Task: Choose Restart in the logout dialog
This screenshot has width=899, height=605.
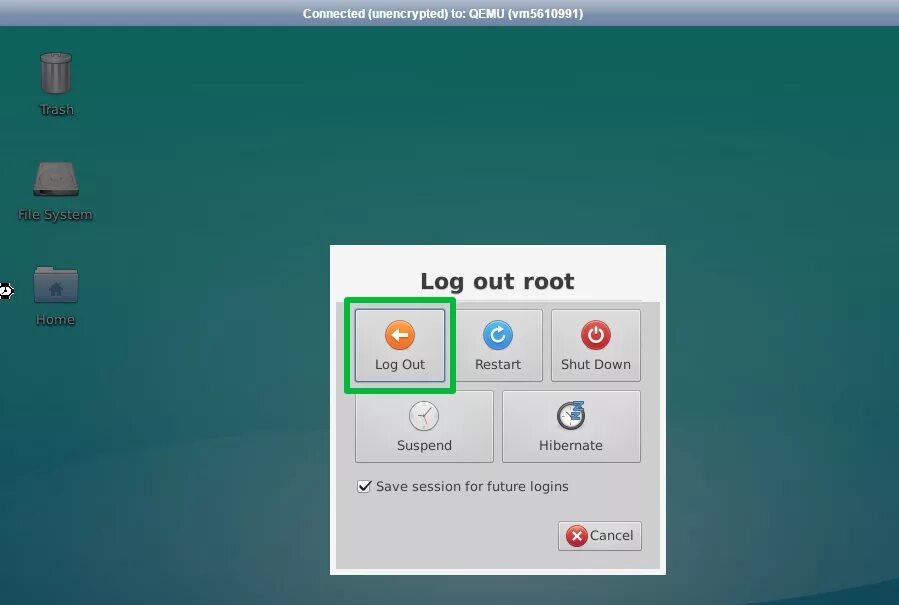Action: coord(498,345)
